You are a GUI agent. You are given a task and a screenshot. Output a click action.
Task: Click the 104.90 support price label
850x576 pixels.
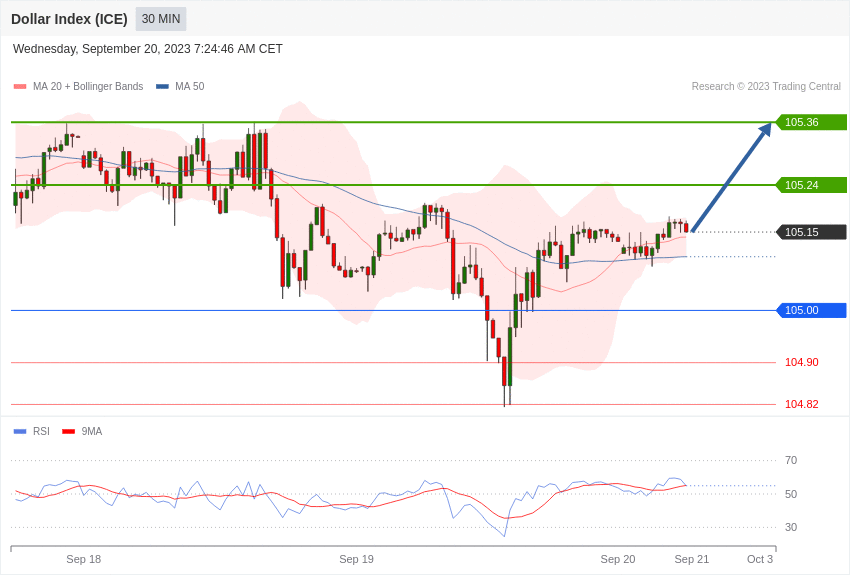[x=802, y=362]
